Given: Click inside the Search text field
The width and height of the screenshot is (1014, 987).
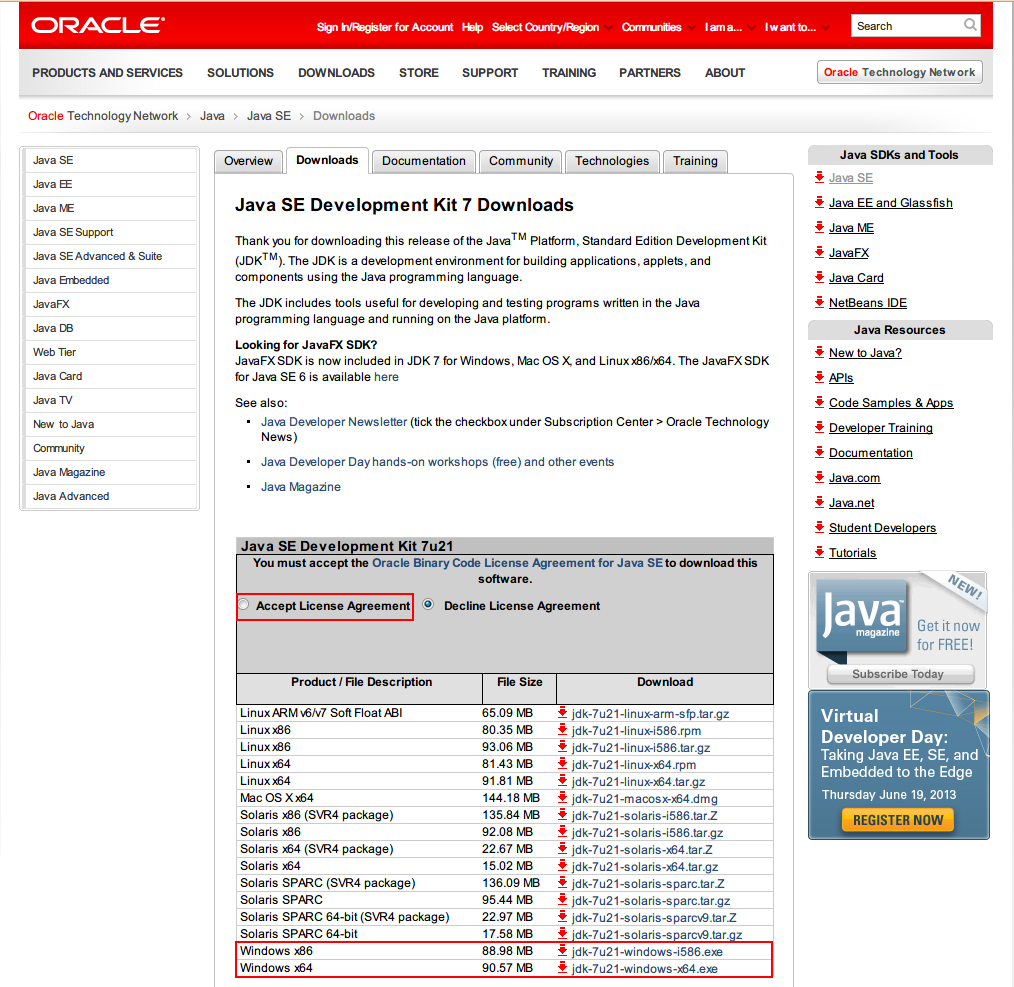Looking at the screenshot, I should (905, 26).
